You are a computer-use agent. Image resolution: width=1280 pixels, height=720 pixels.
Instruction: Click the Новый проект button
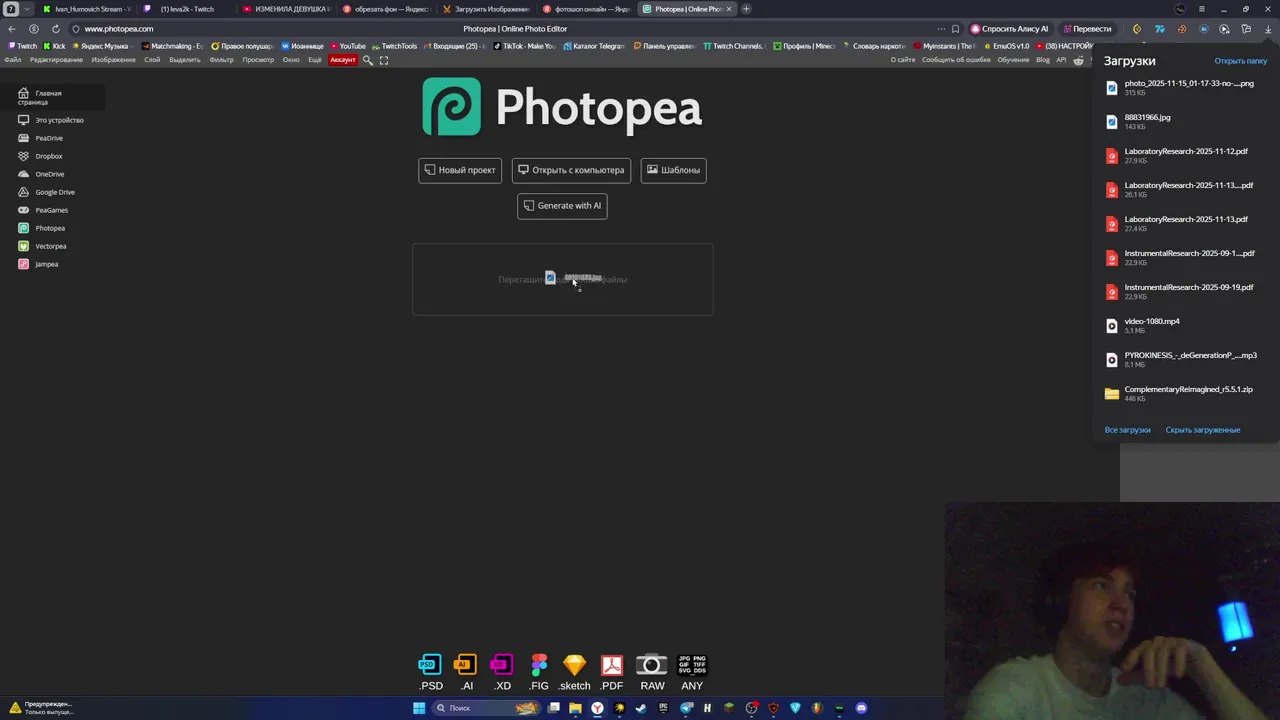coord(460,170)
